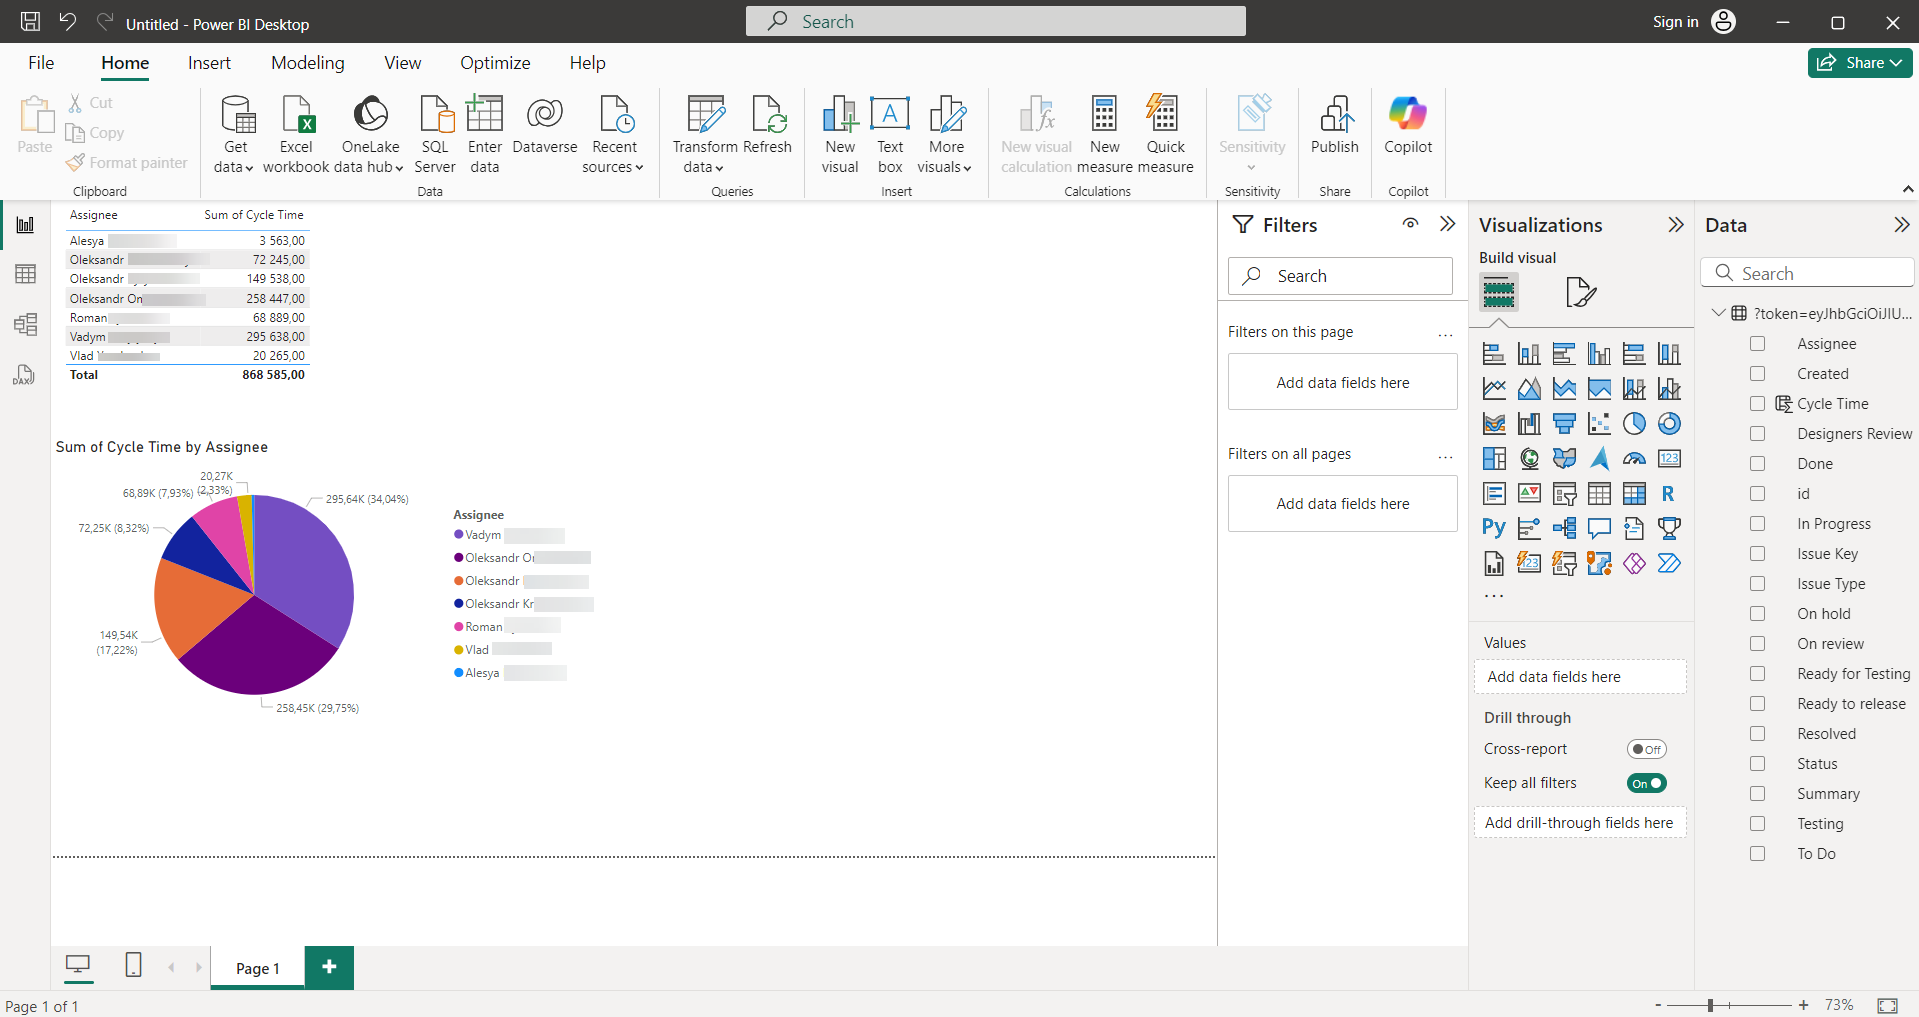Check the Assignee field checkbox
Viewport: 1919px width, 1017px height.
(1757, 344)
